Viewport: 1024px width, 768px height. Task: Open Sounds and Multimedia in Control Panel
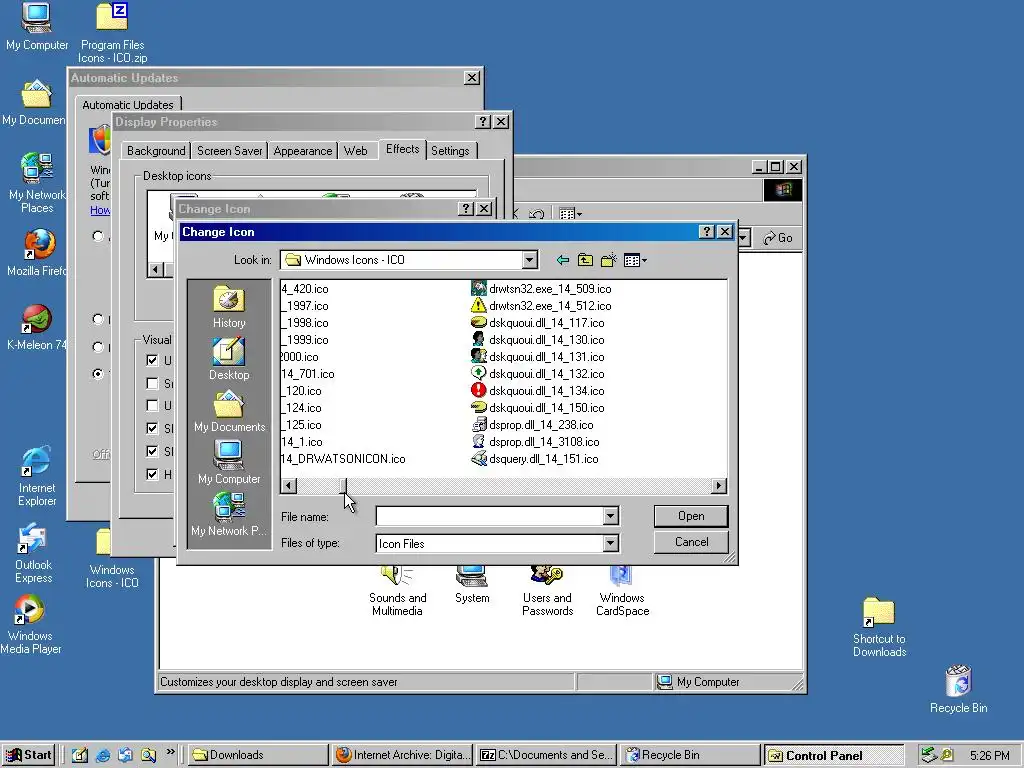[x=397, y=591]
